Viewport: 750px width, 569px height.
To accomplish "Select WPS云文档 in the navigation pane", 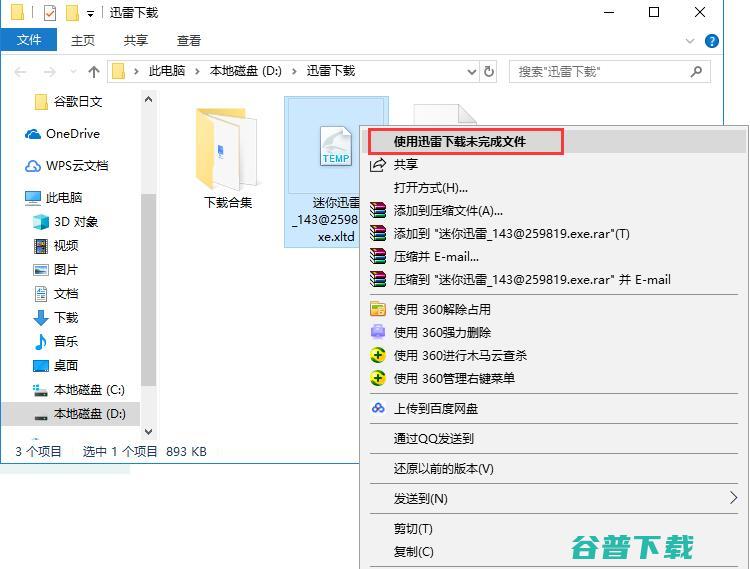I will pyautogui.click(x=66, y=166).
